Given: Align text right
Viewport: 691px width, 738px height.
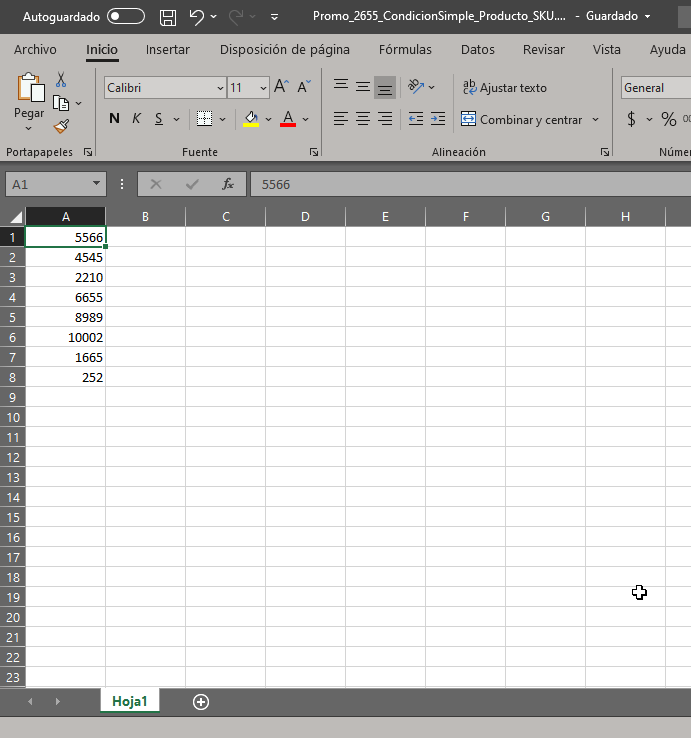Looking at the screenshot, I should pos(385,119).
